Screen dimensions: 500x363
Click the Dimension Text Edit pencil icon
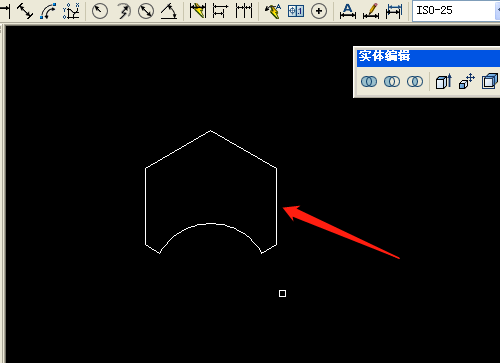(x=371, y=11)
